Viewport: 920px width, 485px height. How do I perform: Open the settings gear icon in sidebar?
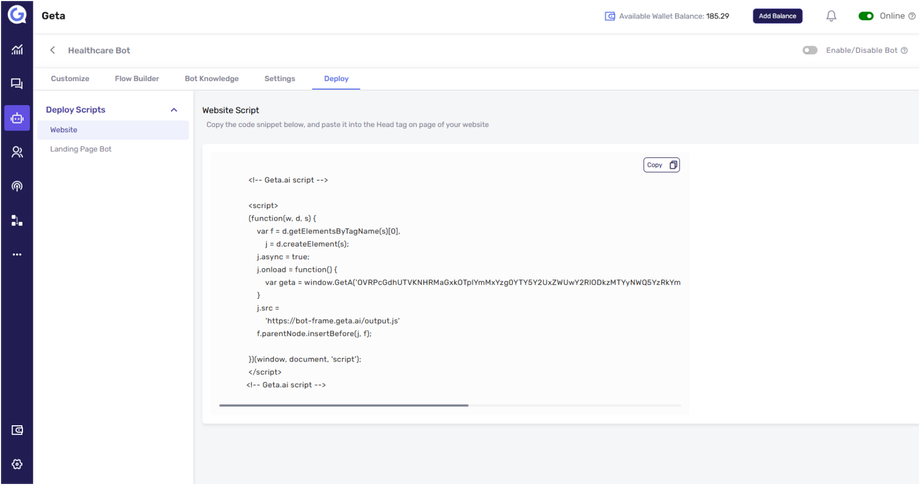[17, 464]
